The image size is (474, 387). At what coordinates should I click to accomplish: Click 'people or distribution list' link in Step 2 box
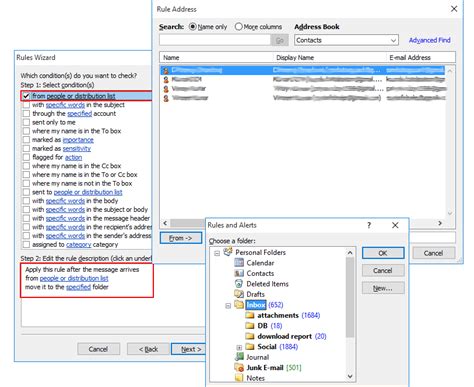click(x=74, y=278)
